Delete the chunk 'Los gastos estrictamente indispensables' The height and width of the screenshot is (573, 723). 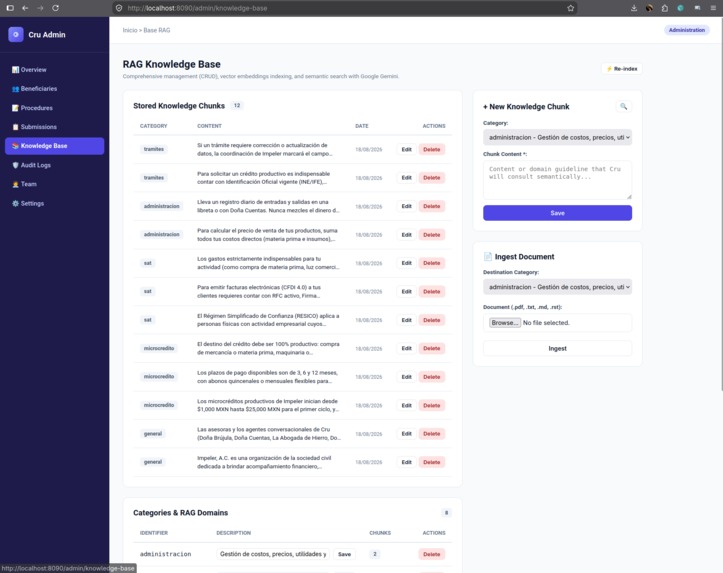point(432,263)
